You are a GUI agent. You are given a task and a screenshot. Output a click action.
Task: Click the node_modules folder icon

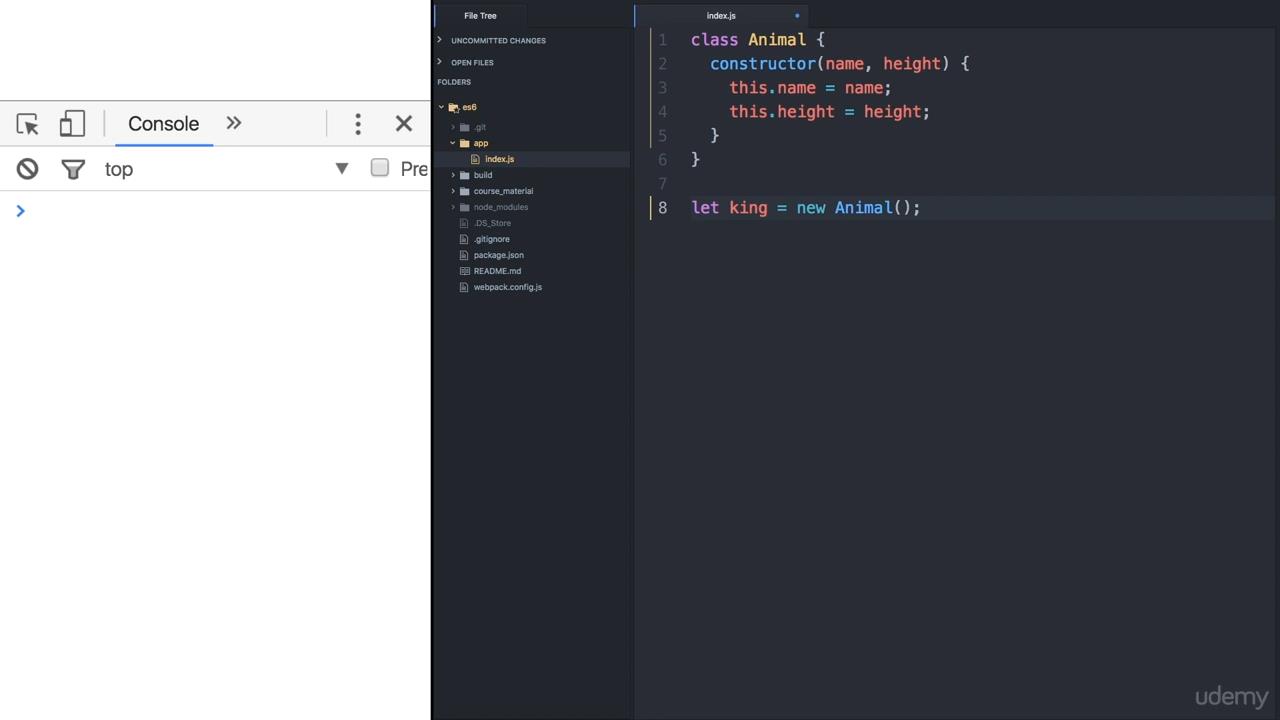(x=464, y=207)
